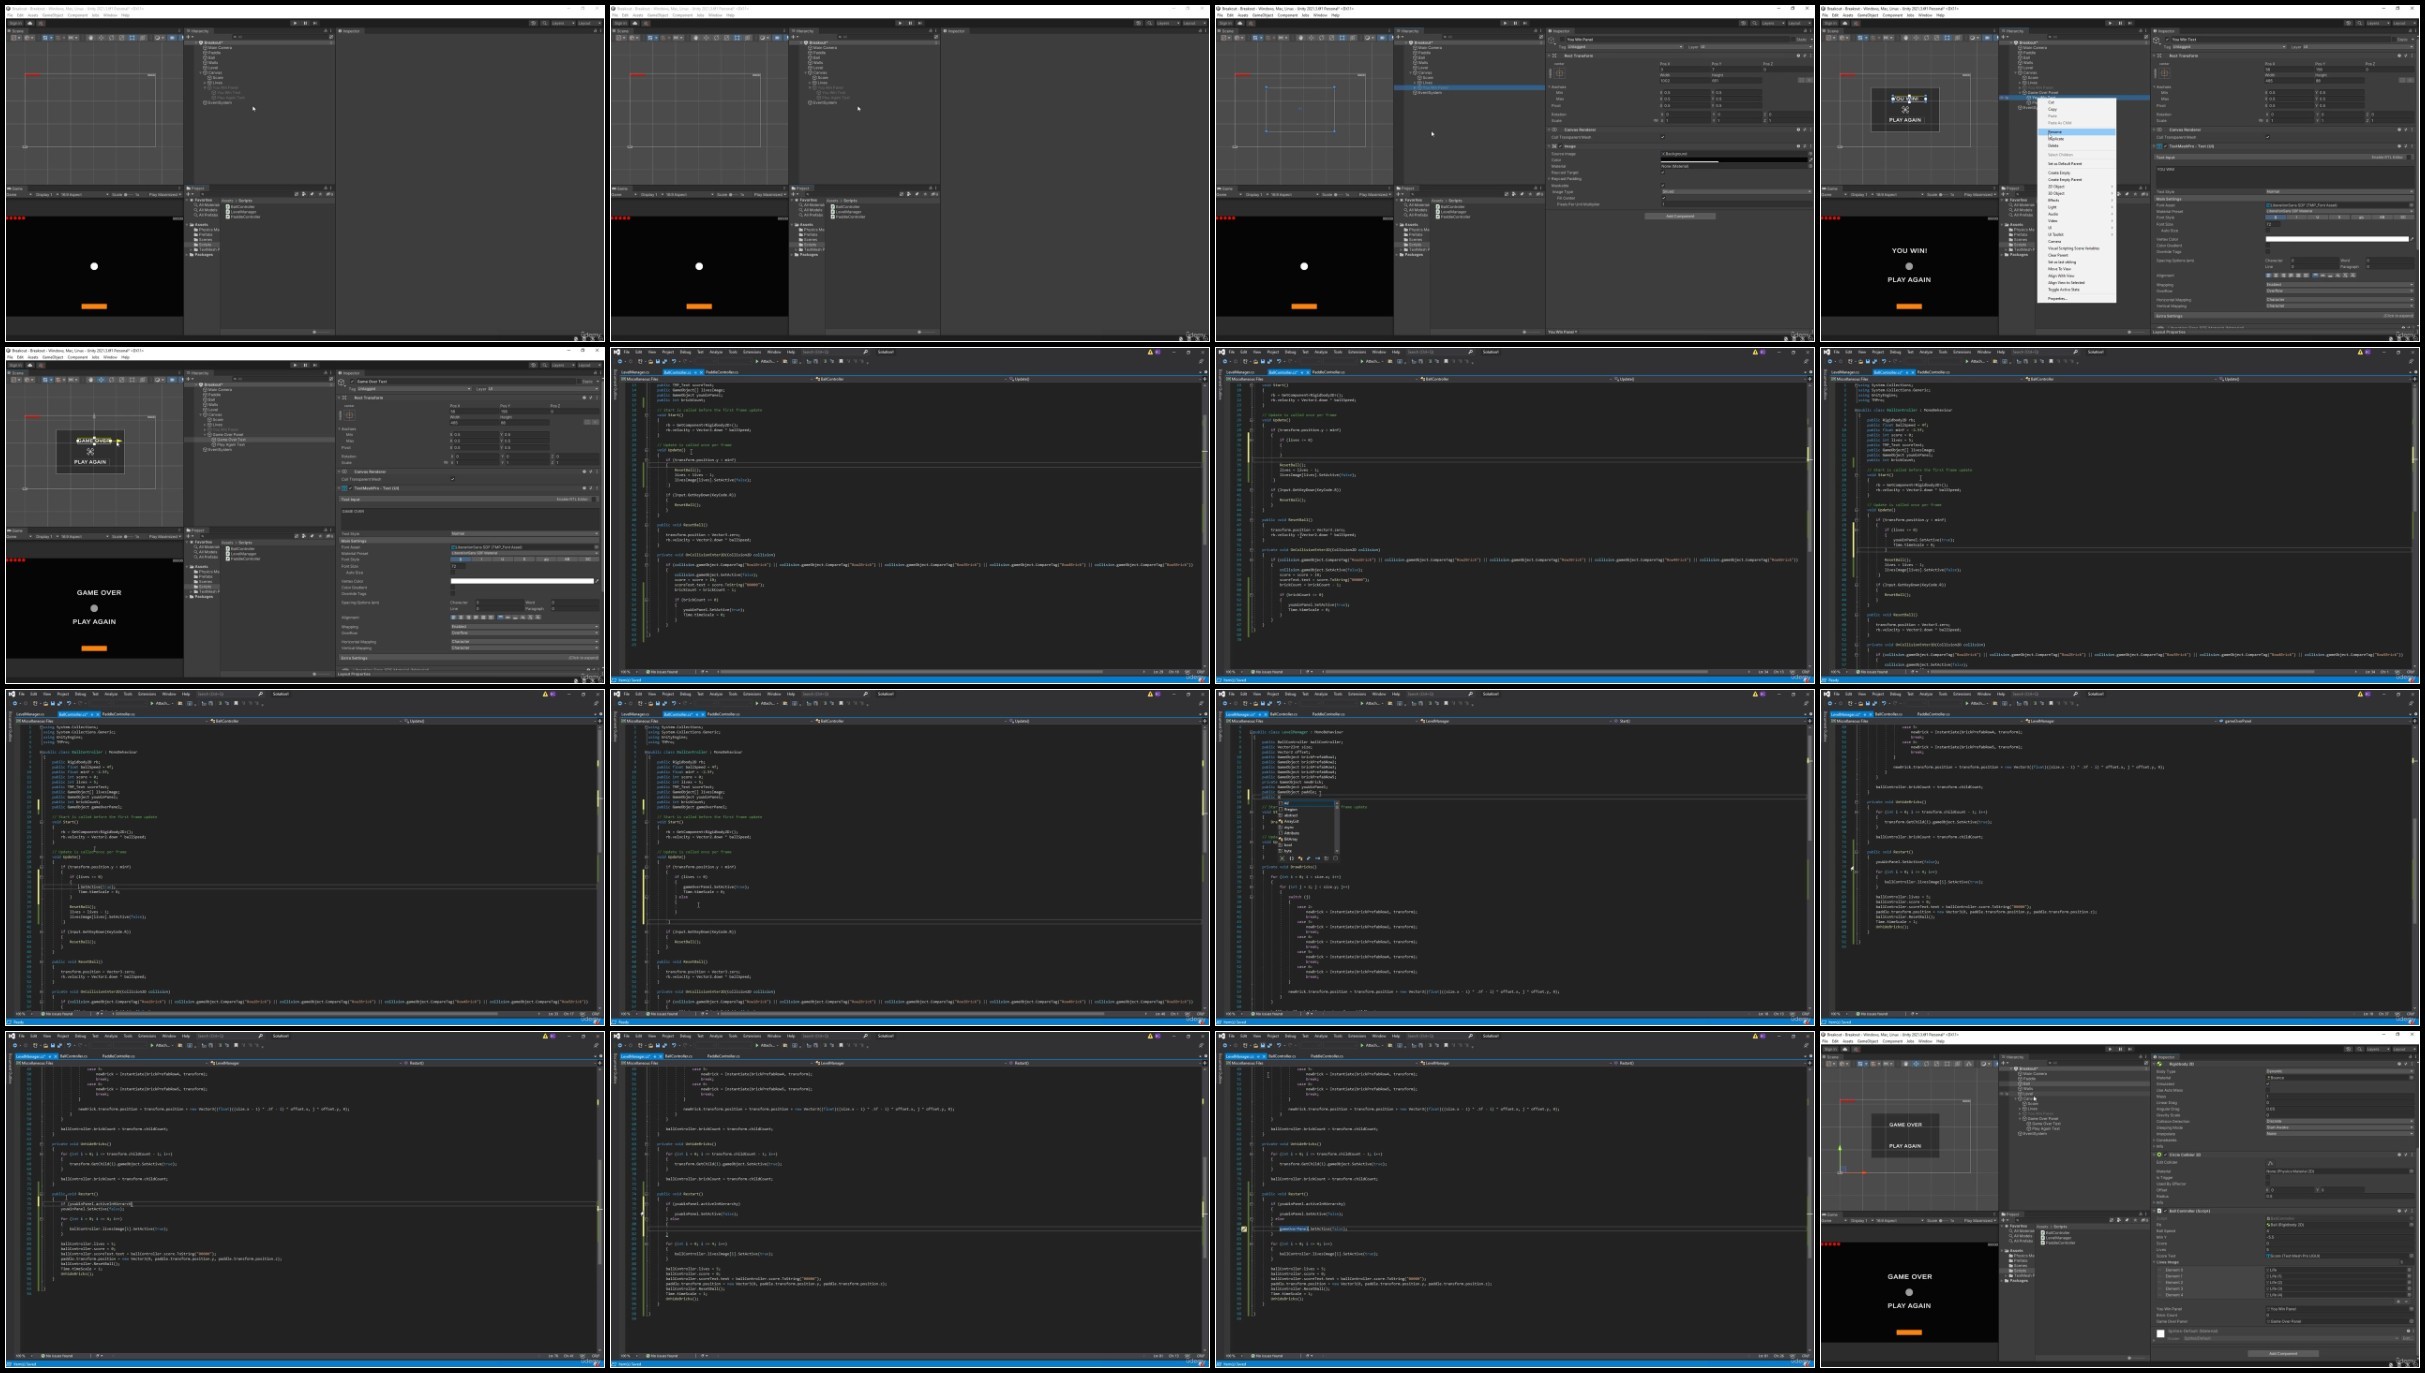Select the Move tool in the Rigidbody 2D frame's Scene toolbar
The width and height of the screenshot is (2425, 1373).
tap(1916, 1064)
